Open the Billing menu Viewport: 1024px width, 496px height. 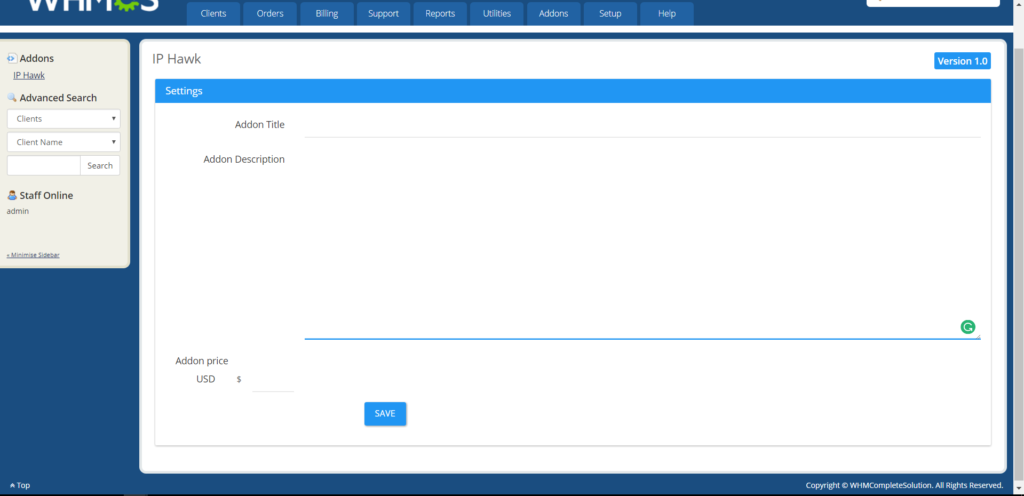[x=327, y=14]
